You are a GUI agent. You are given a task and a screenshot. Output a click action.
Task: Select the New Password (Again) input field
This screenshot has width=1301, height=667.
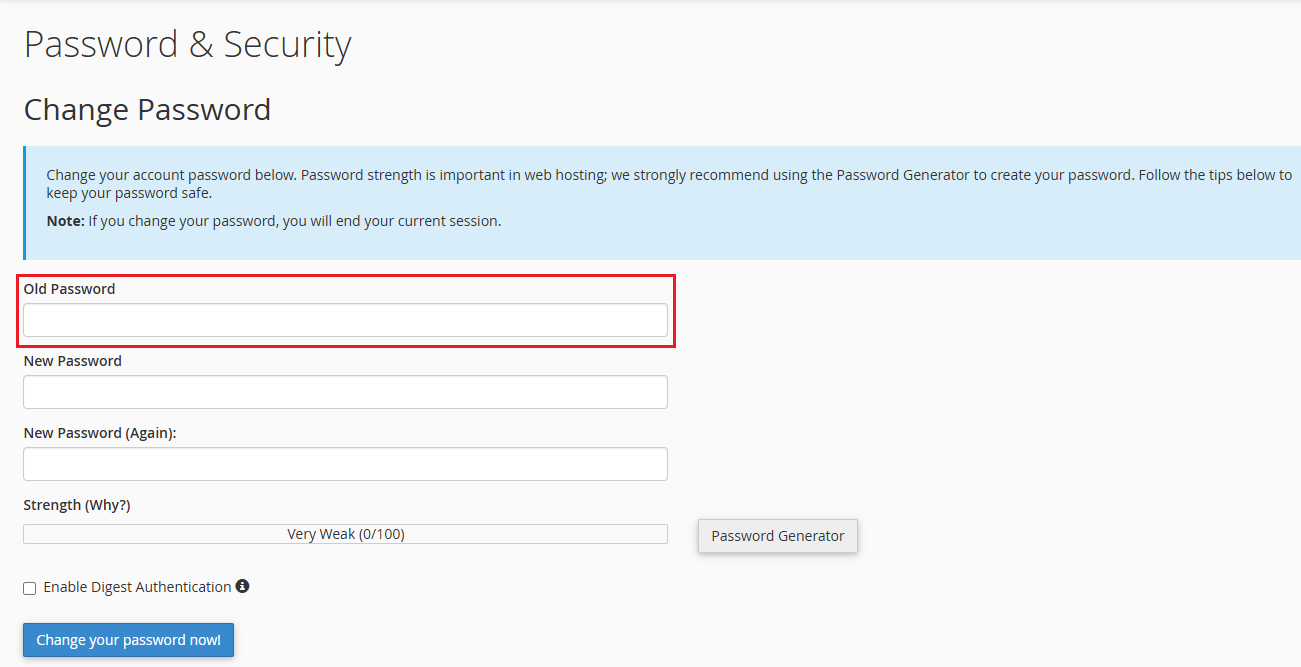coord(345,464)
